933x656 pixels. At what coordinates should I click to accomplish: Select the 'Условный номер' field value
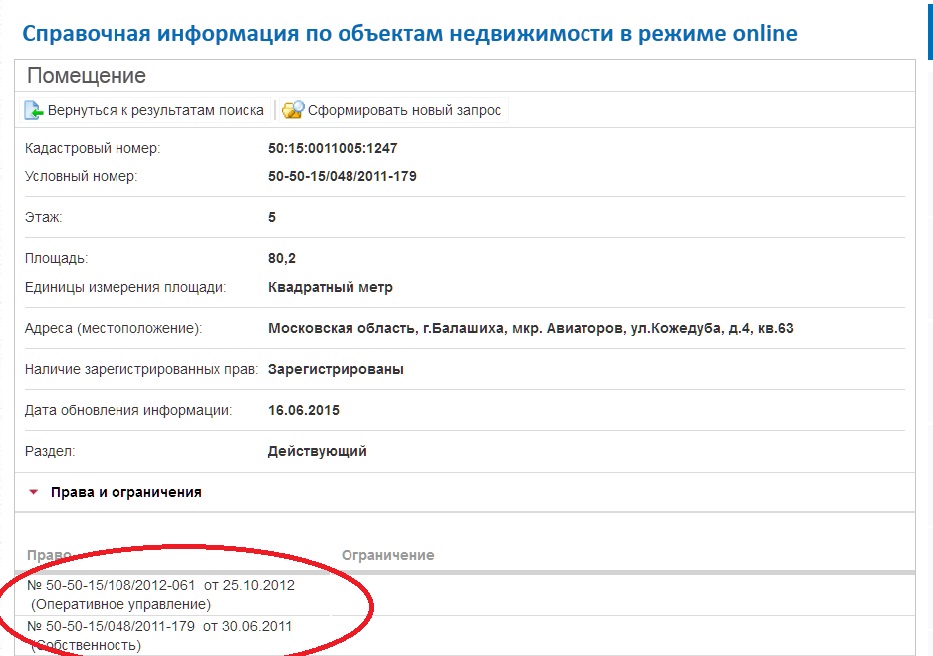342,177
